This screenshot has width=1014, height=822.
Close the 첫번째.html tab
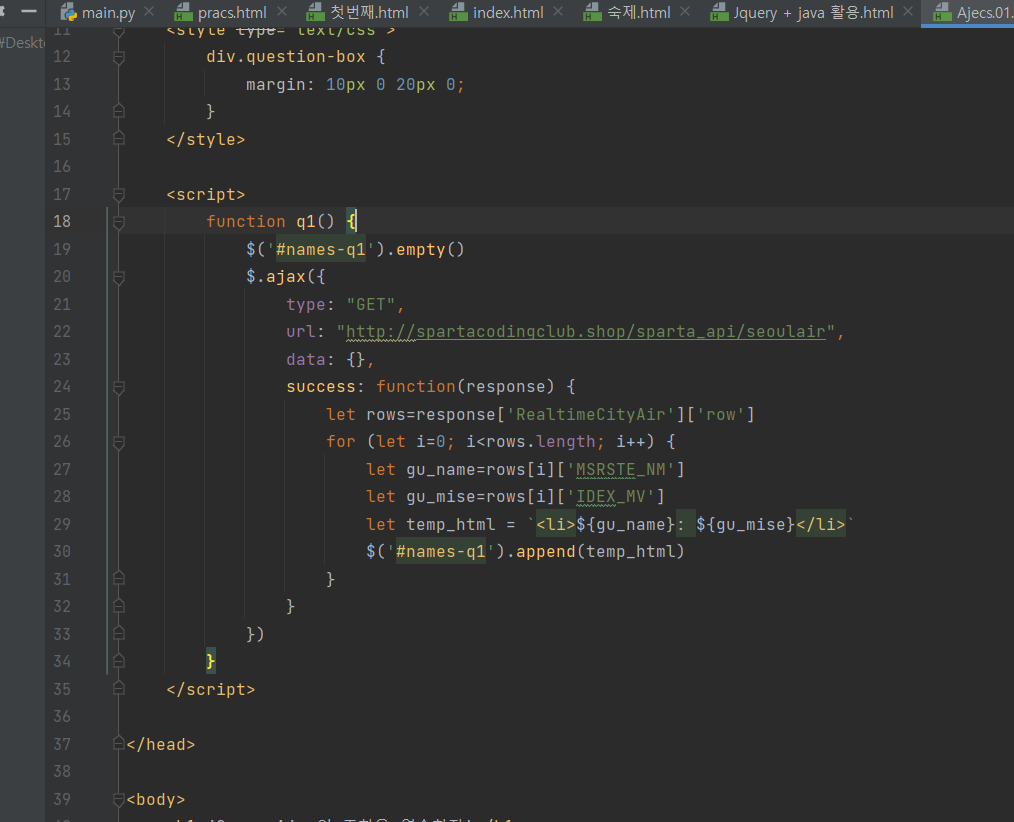pyautogui.click(x=424, y=12)
